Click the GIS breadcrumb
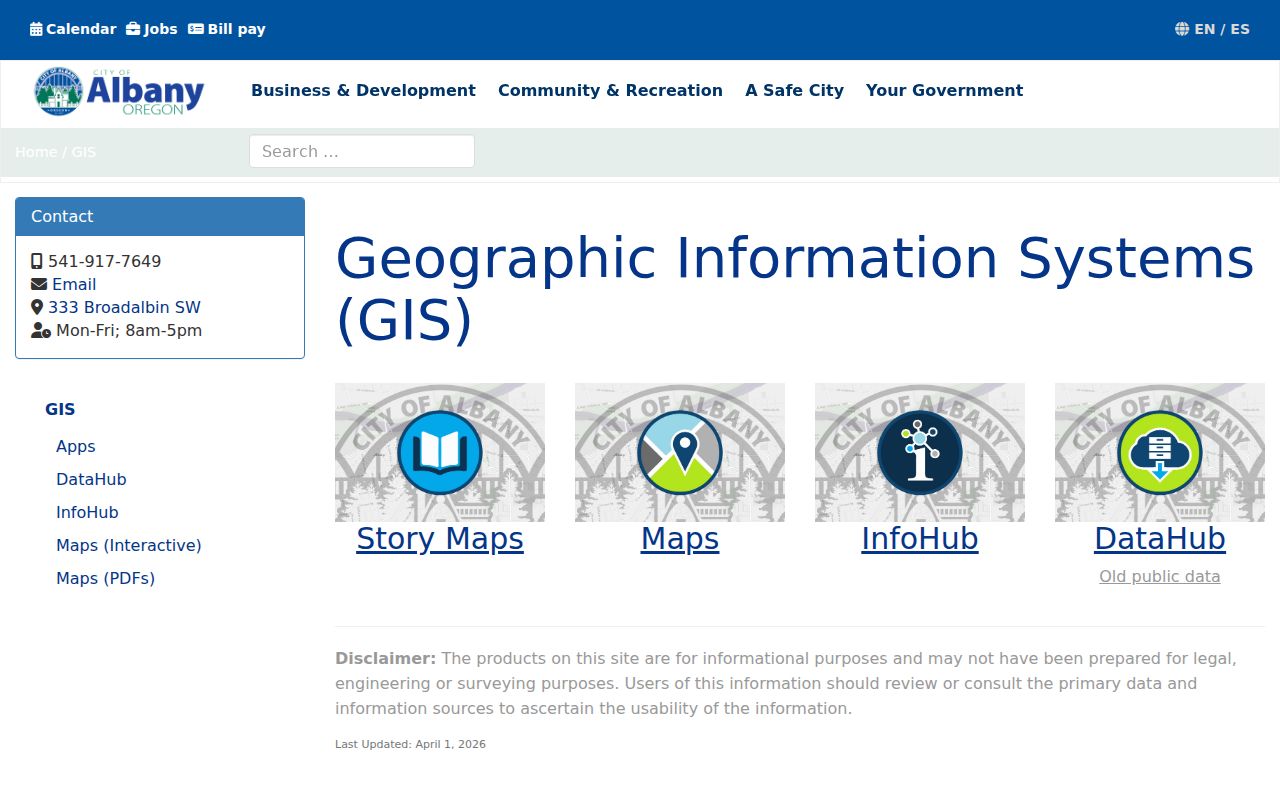Viewport: 1280px width, 800px height. [84, 152]
